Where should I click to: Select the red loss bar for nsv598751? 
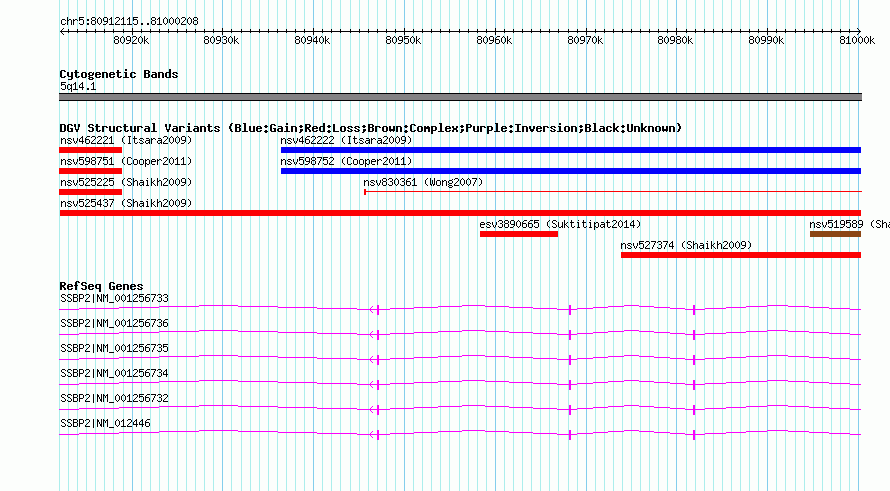click(x=90, y=171)
